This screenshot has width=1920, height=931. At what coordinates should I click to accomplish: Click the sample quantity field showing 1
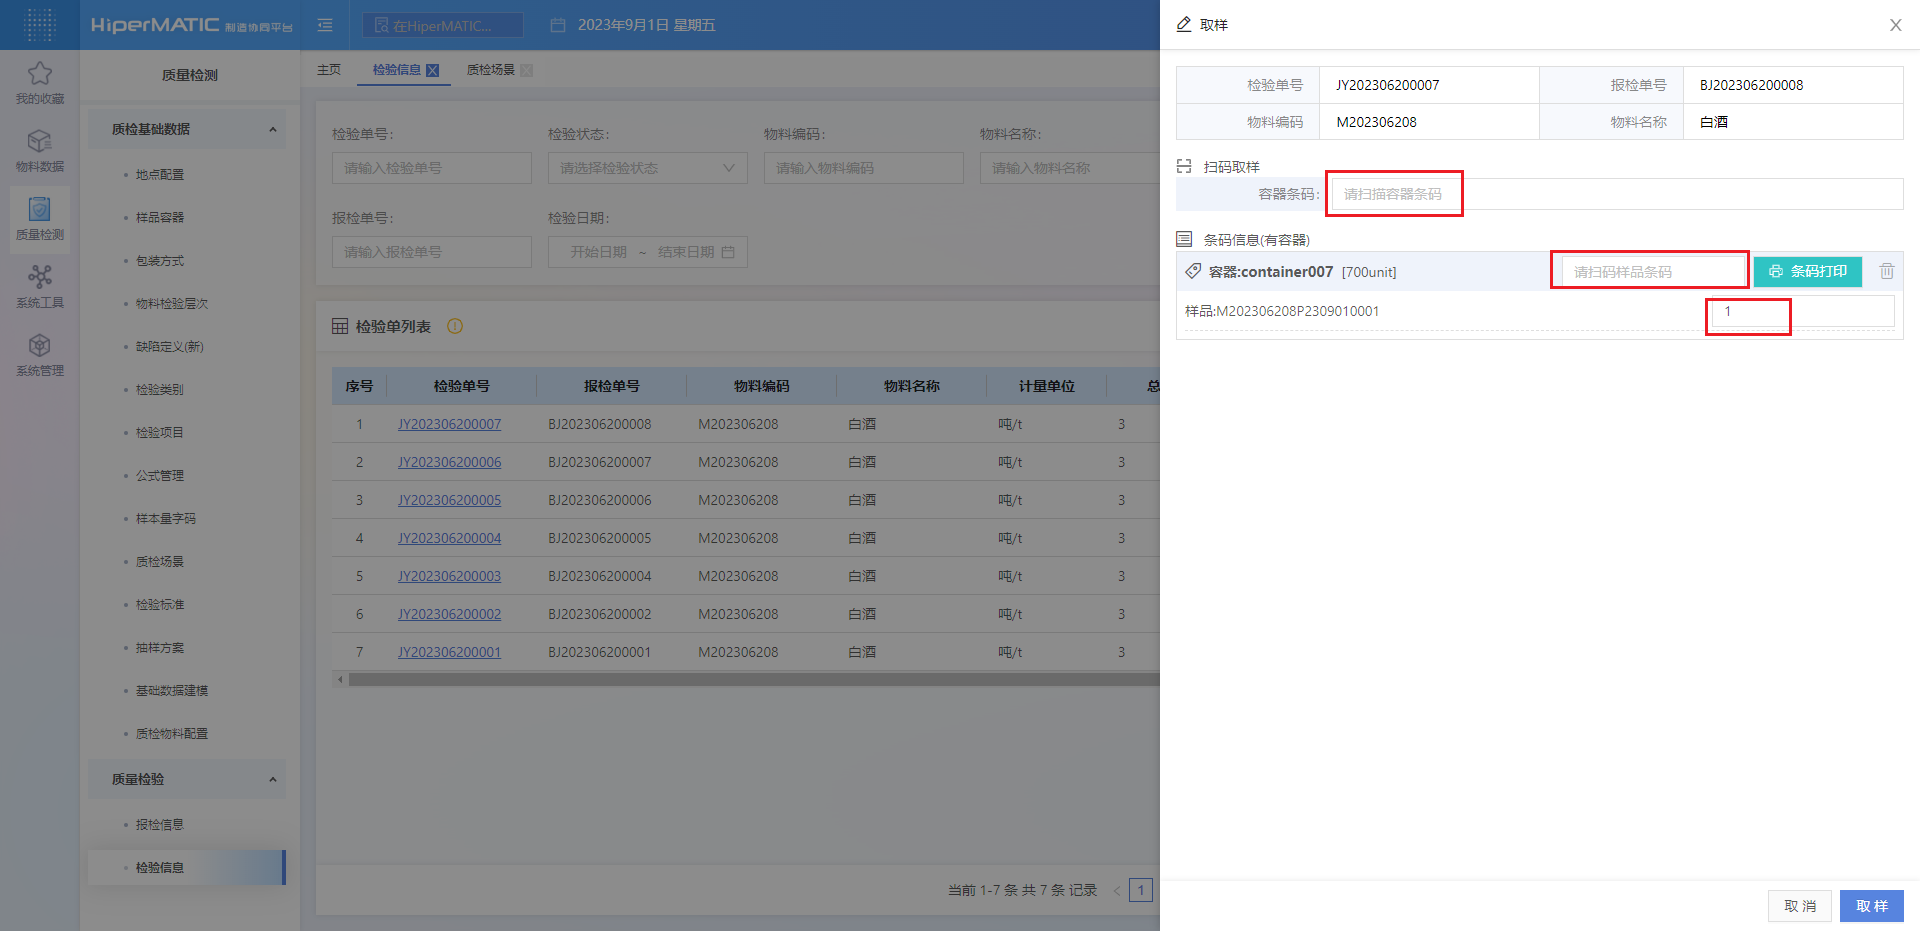tap(1803, 311)
